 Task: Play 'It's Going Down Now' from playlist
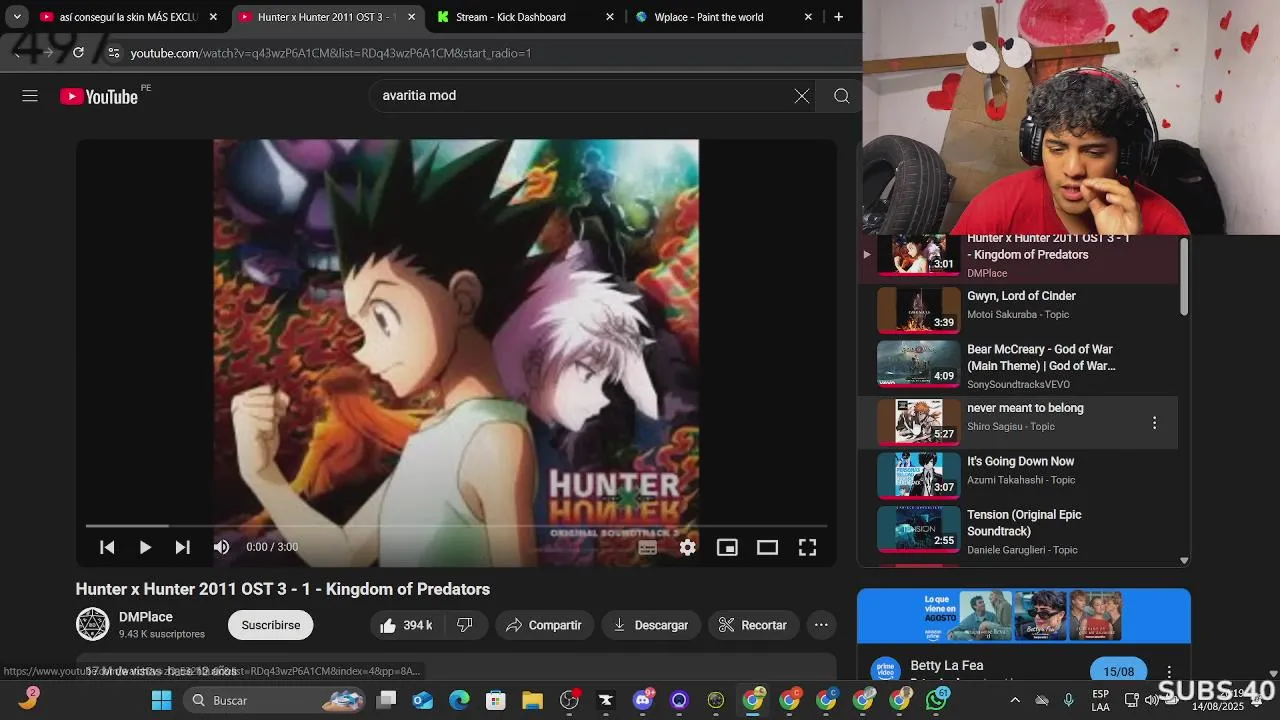click(x=1017, y=475)
